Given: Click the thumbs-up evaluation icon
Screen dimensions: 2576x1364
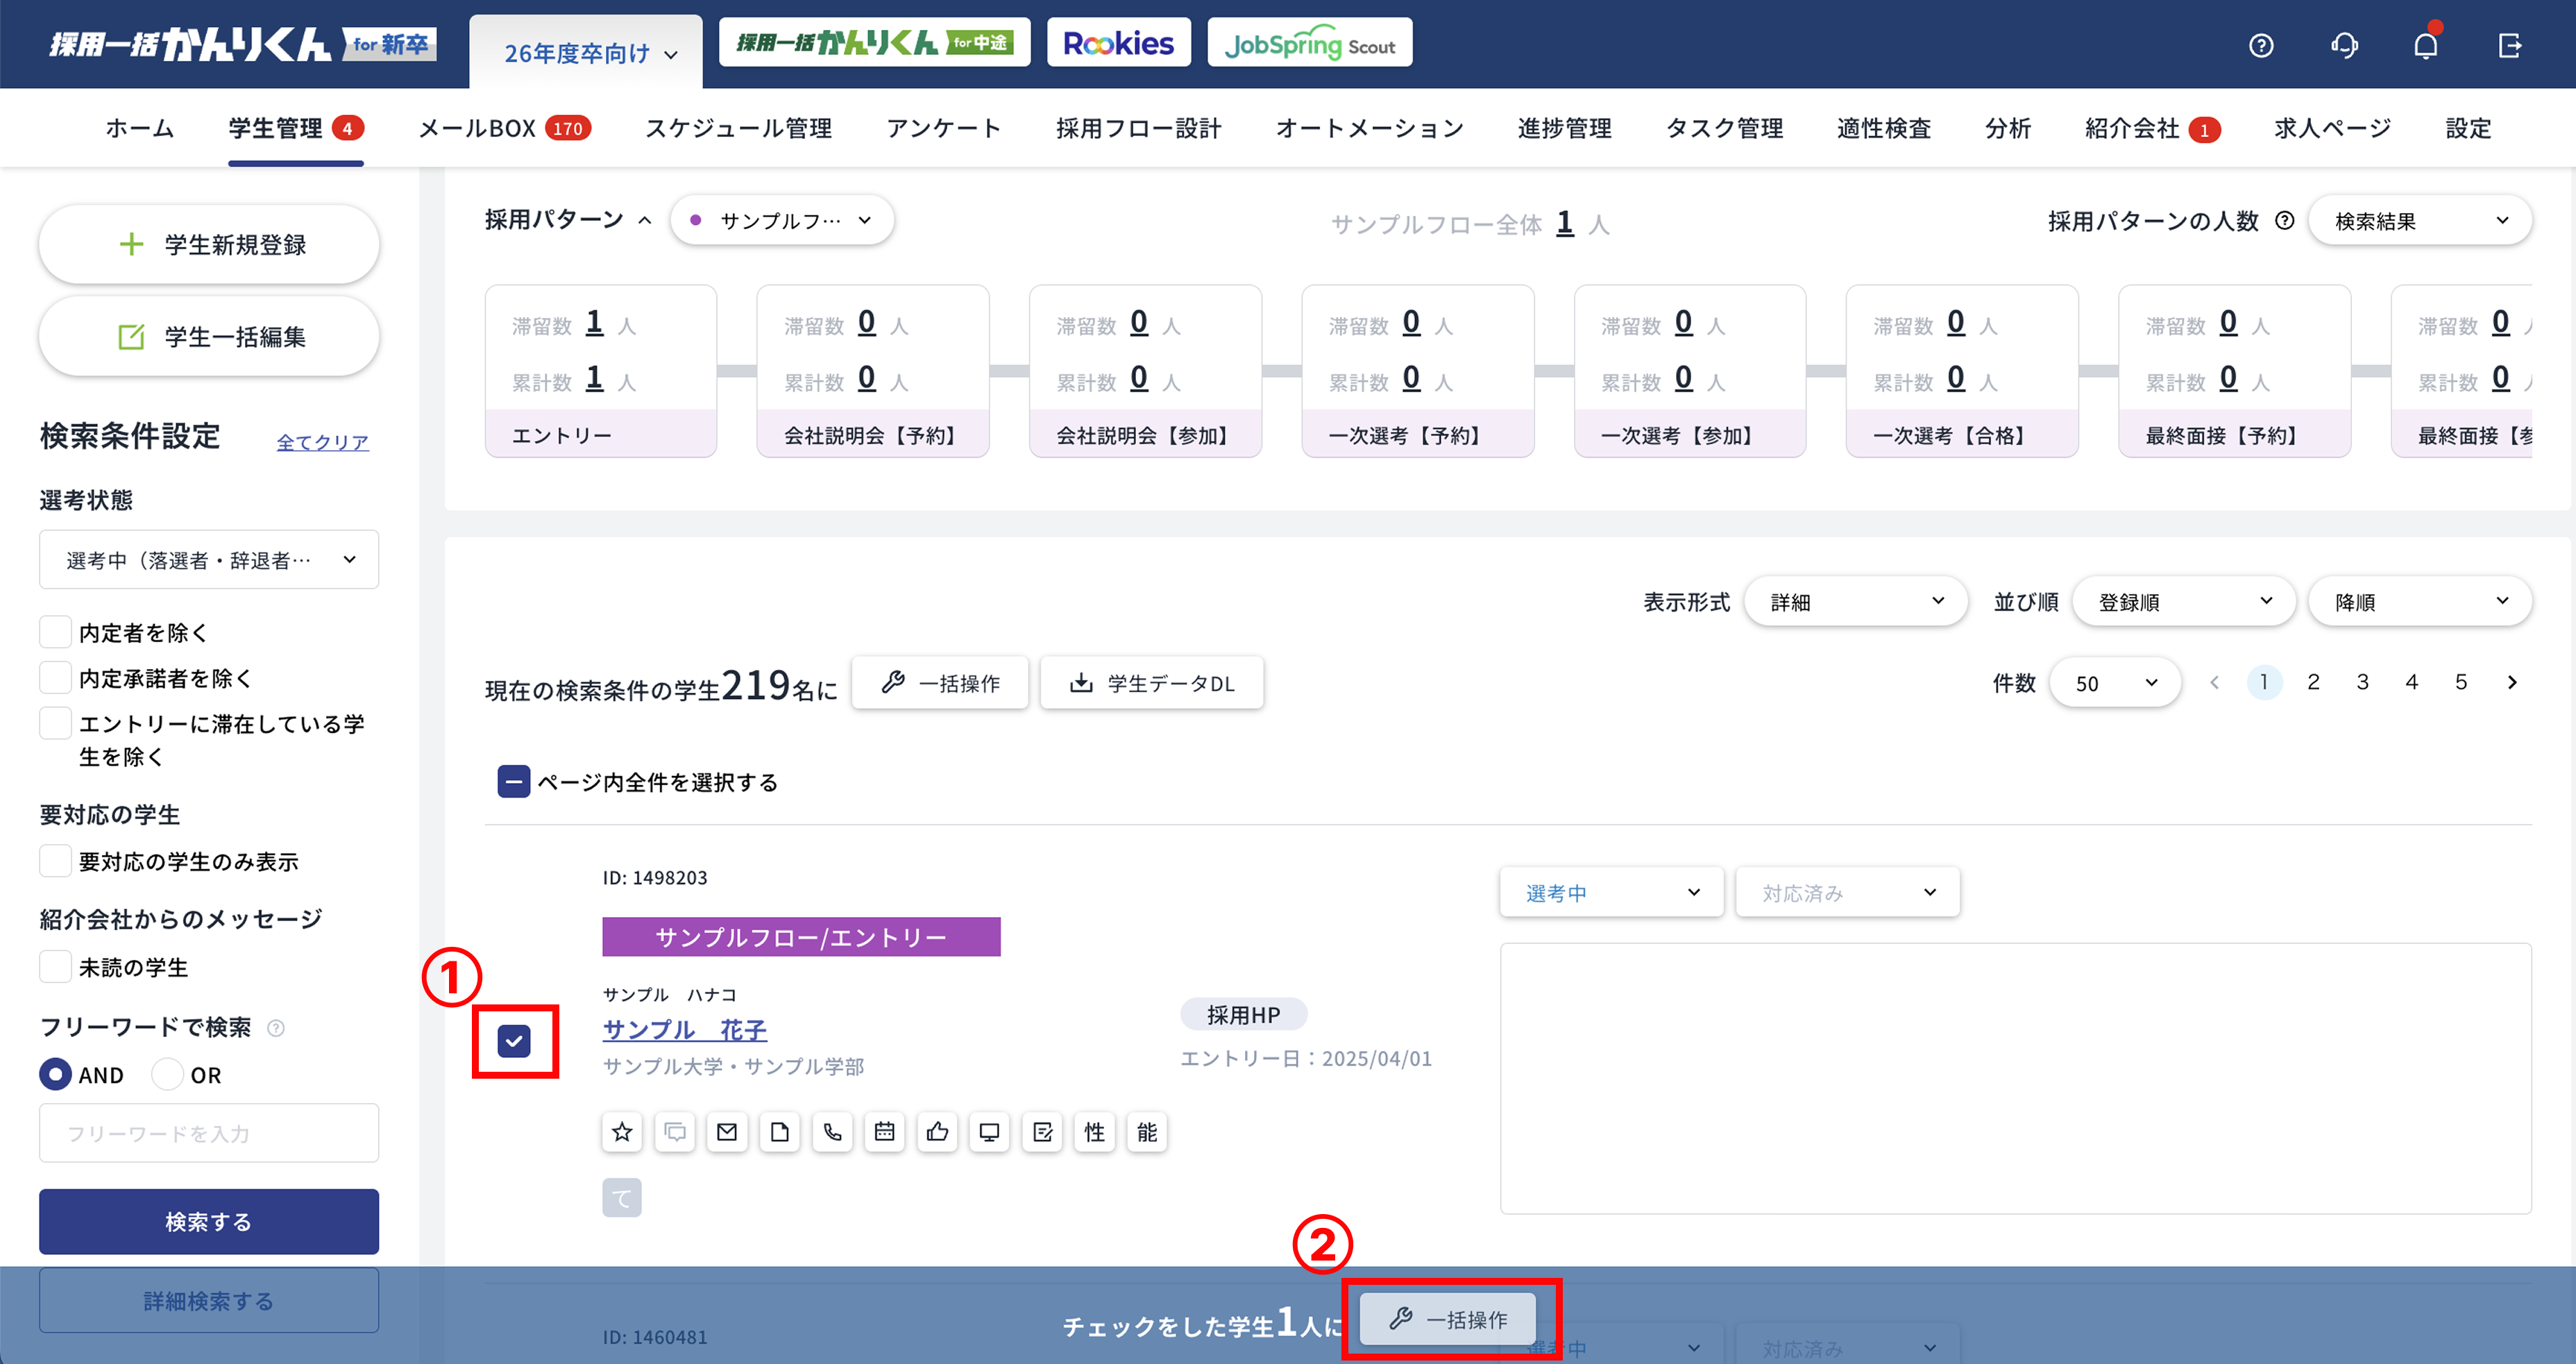Looking at the screenshot, I should 937,1131.
